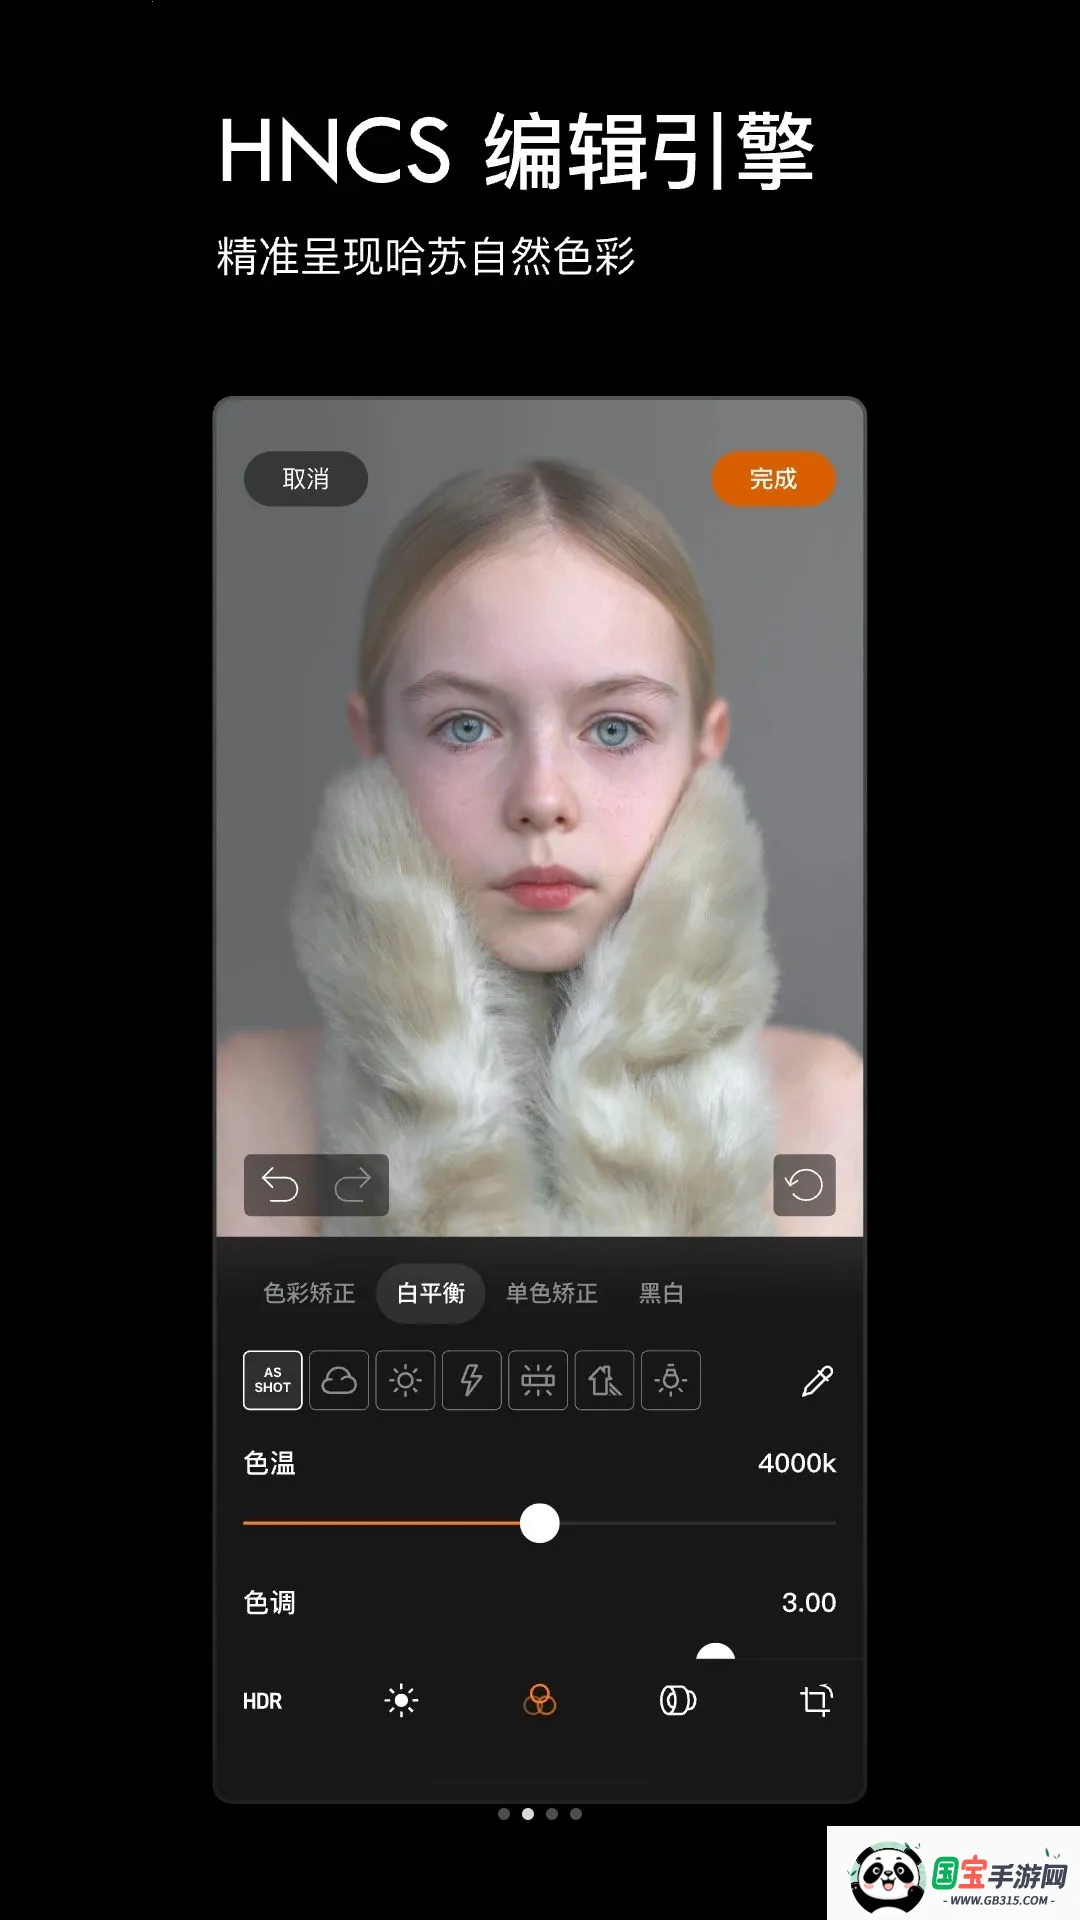Select the 白平衡 white balance tab
1080x1920 pixels.
[431, 1293]
